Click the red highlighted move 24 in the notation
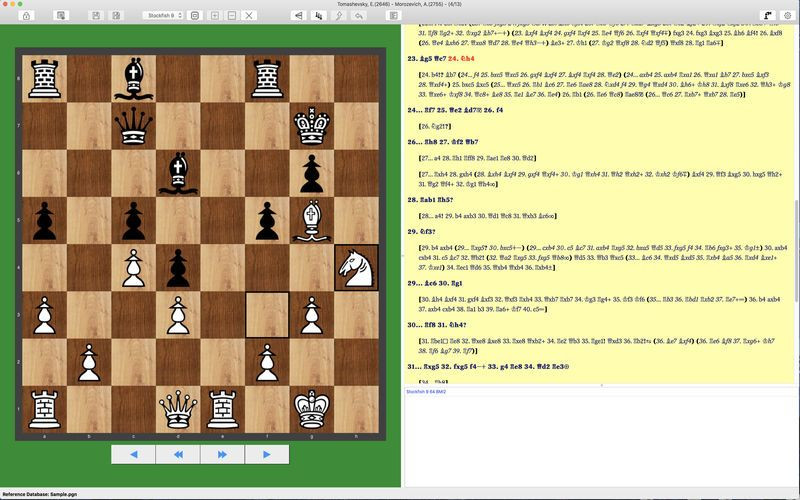800x500 pixels. tap(461, 59)
